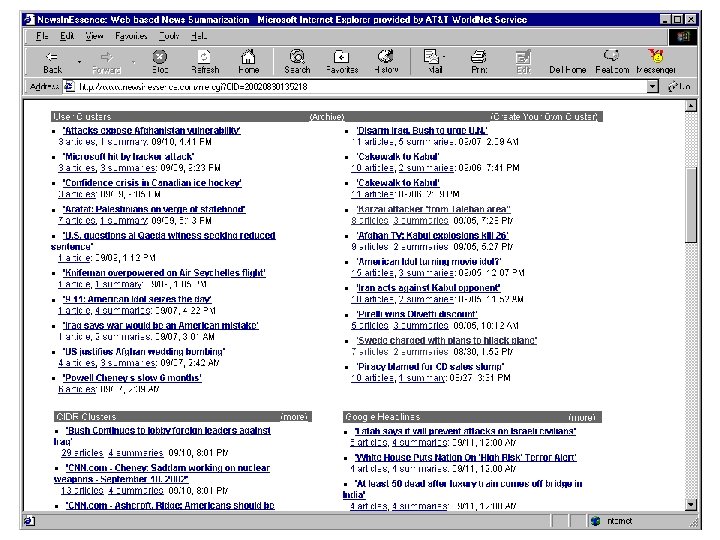This screenshot has width=720, height=540.
Task: Click the Internet Explorer icon in the title bar
Action: coord(29,19)
